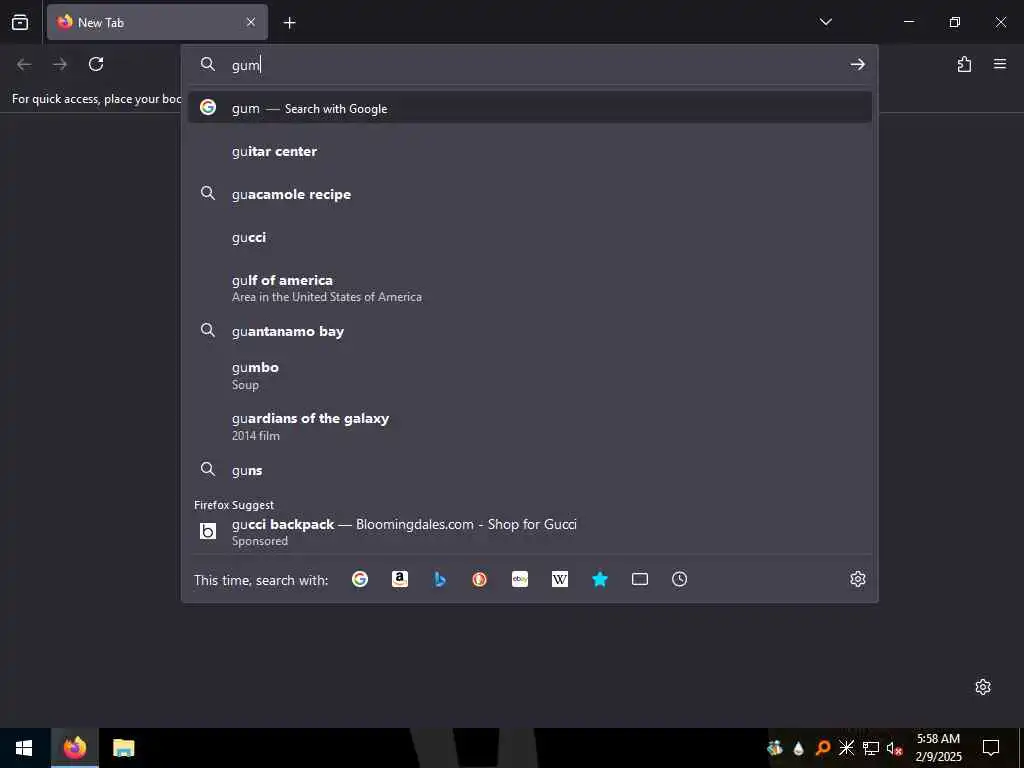Open search settings gear in dropdown
1024x768 pixels.
coord(857,579)
